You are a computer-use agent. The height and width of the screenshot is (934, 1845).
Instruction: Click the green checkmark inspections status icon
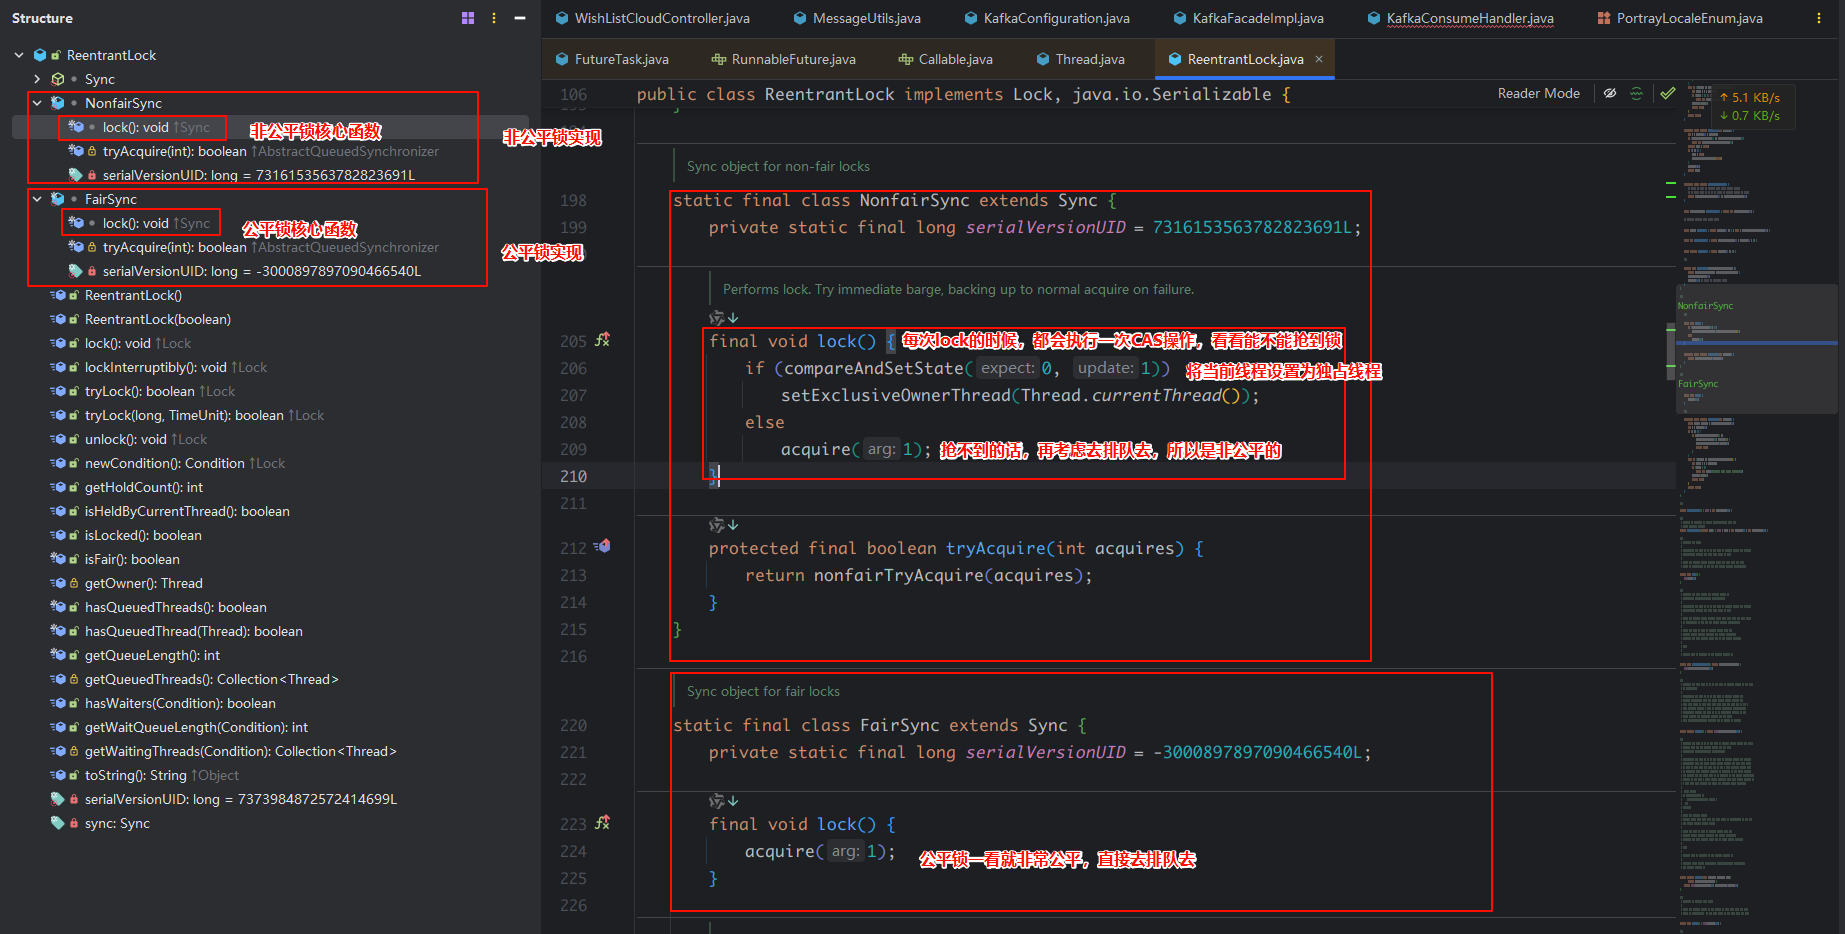point(1667,93)
